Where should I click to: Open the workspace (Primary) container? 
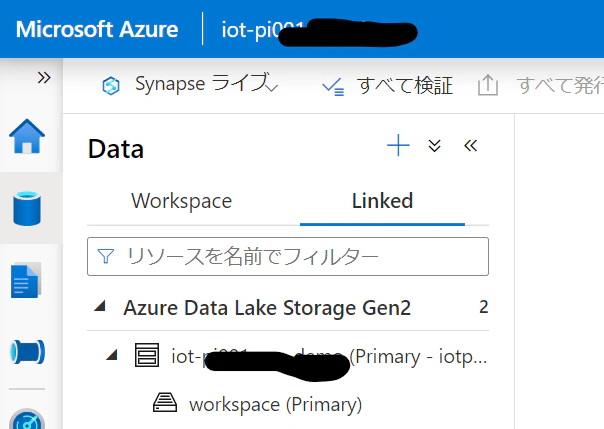point(275,404)
